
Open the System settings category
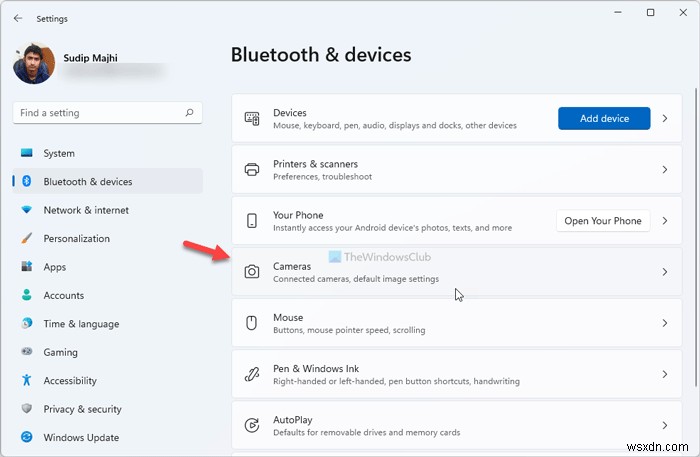(108, 153)
